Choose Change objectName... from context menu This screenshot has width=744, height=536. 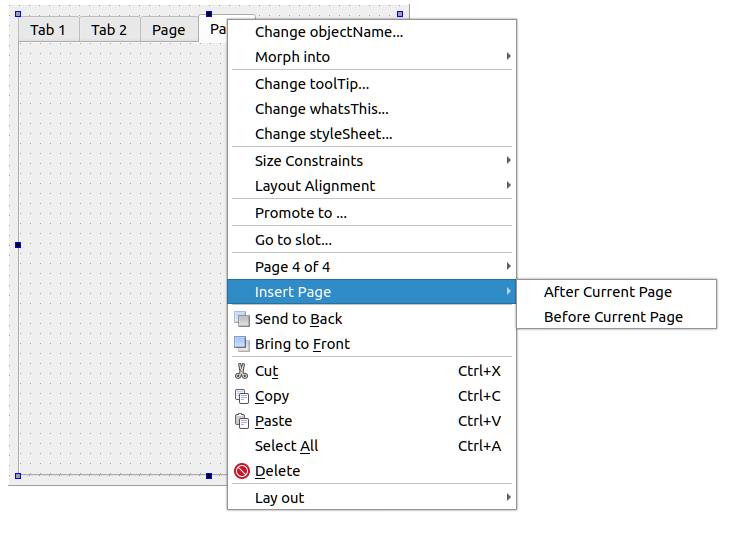(x=372, y=32)
